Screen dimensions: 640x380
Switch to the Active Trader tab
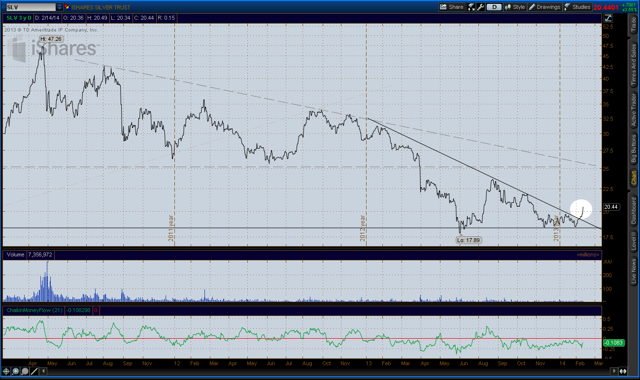pyautogui.click(x=633, y=110)
